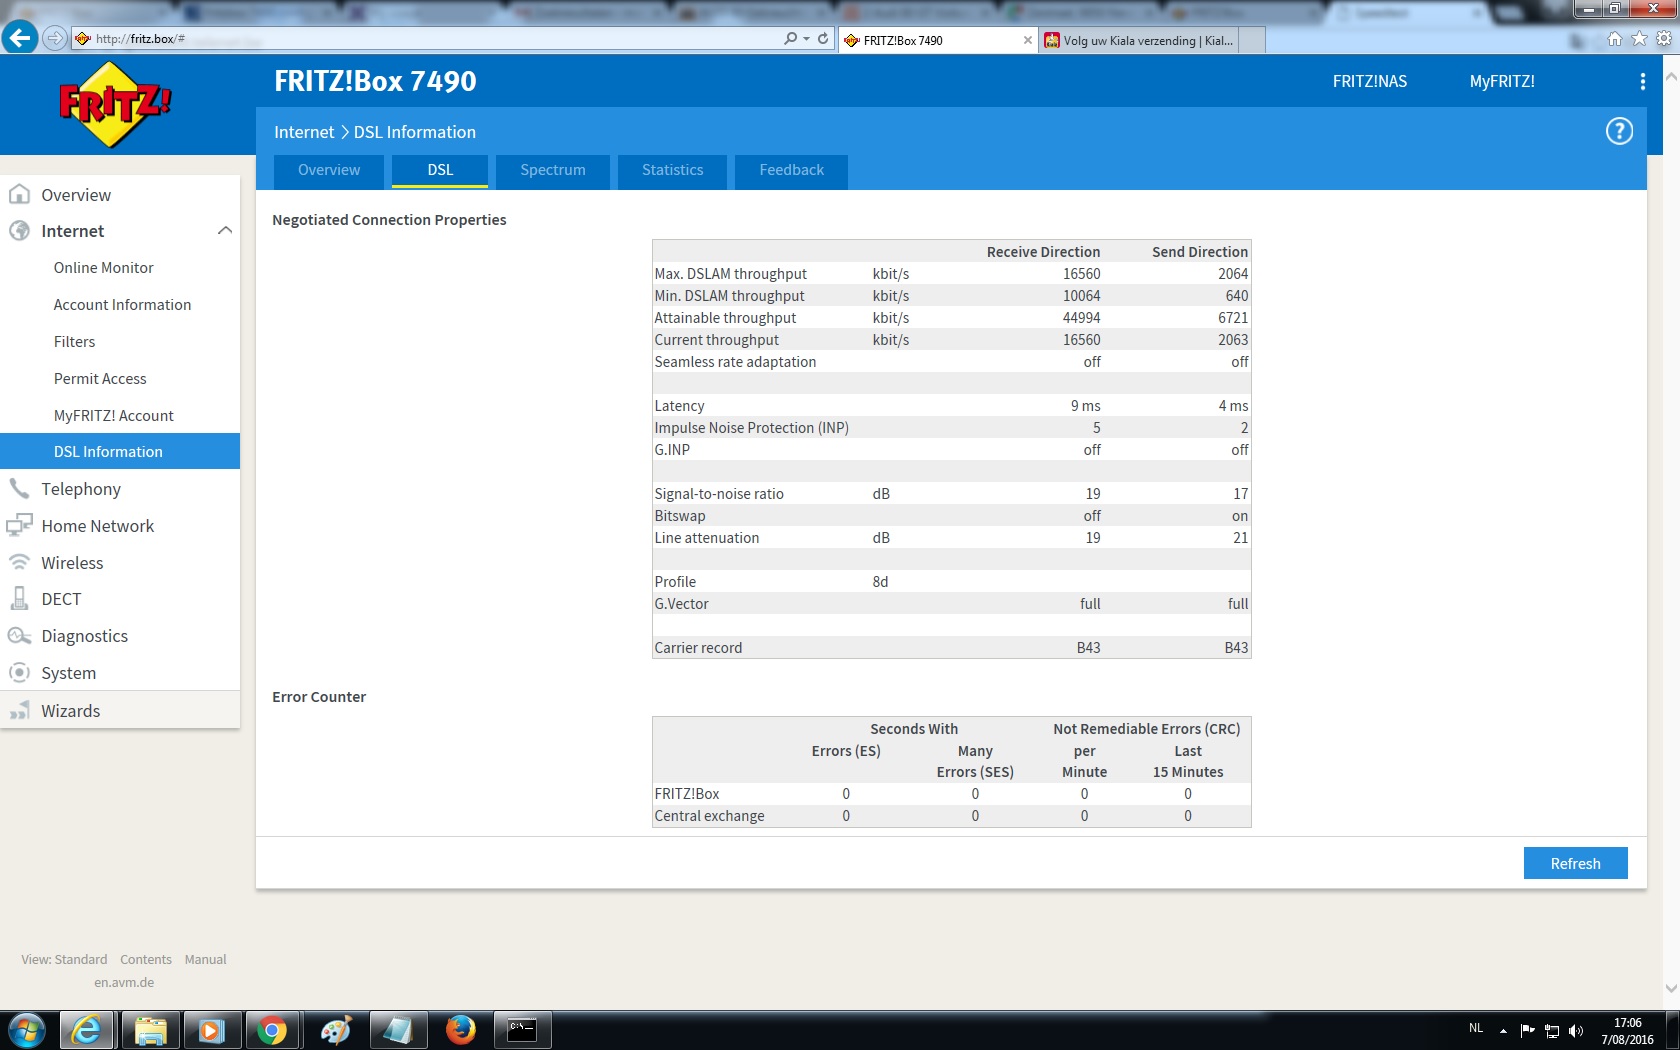Show hidden system tray icons
Viewport: 1680px width, 1050px height.
(1503, 1030)
